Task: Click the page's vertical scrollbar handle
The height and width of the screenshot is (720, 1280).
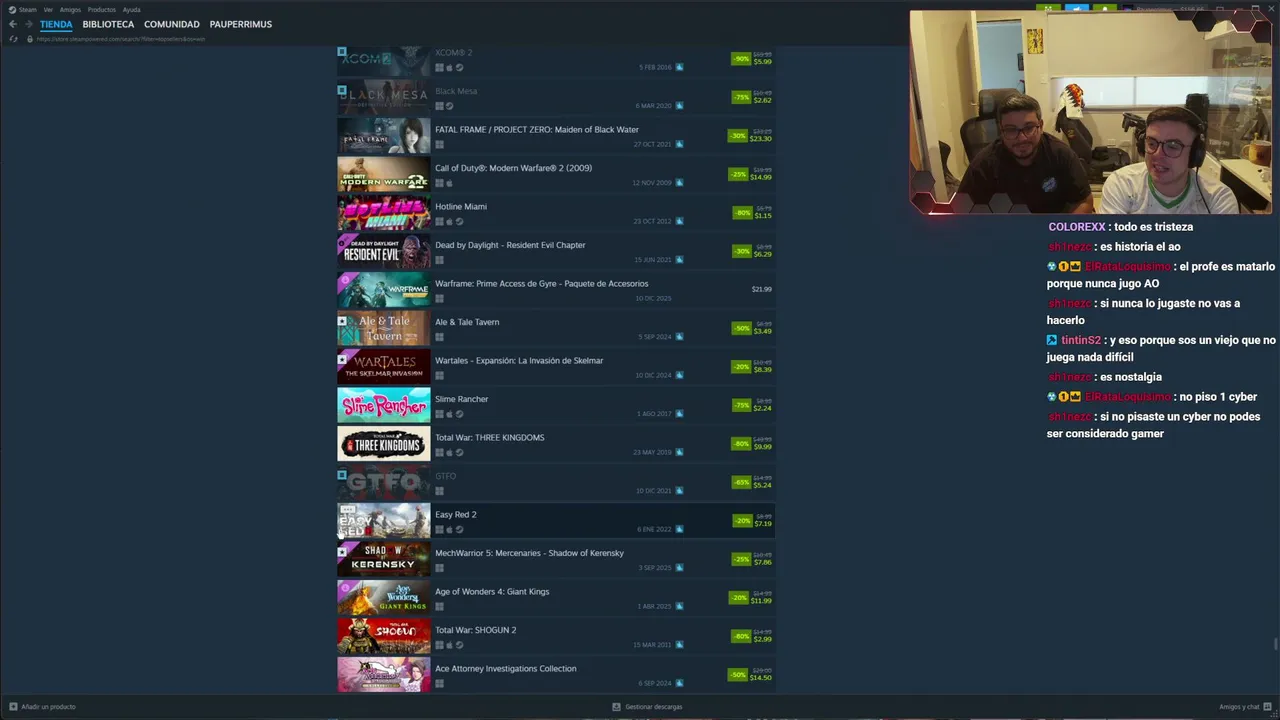Action: [1275, 644]
